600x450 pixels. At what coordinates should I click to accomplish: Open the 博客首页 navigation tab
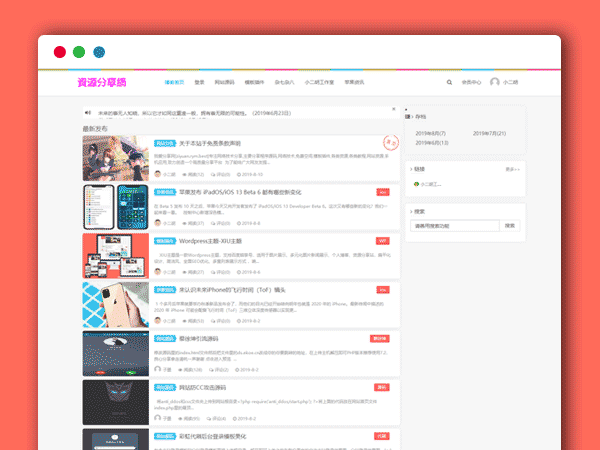(174, 82)
